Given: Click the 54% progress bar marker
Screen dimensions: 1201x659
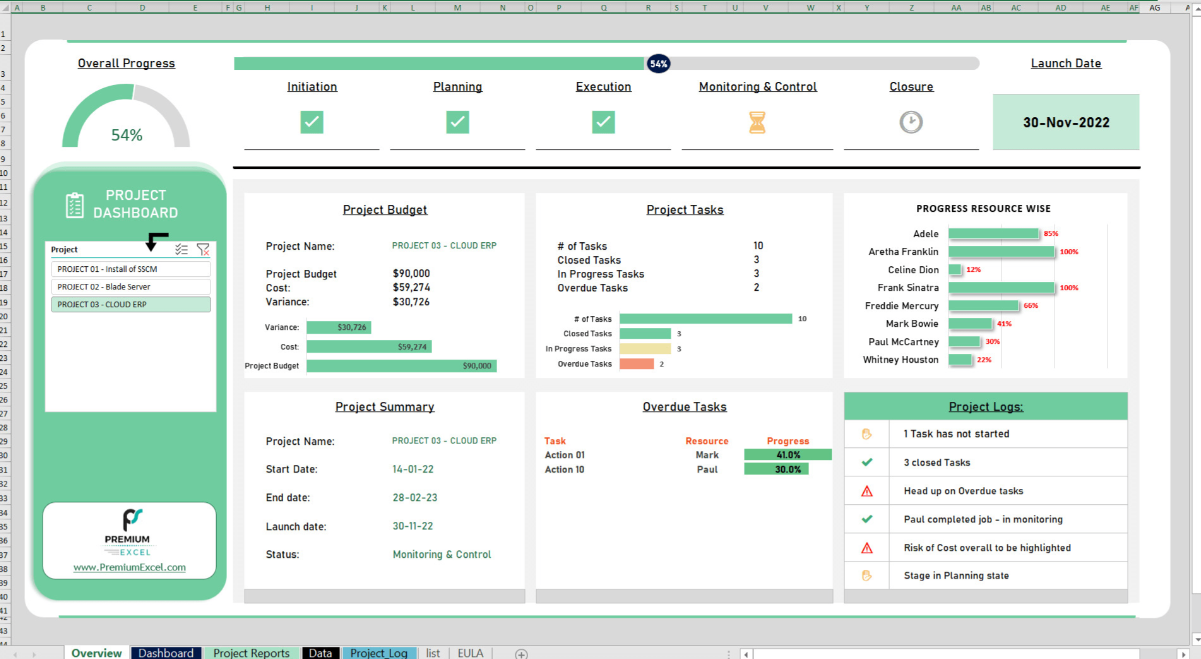Looking at the screenshot, I should [x=658, y=64].
